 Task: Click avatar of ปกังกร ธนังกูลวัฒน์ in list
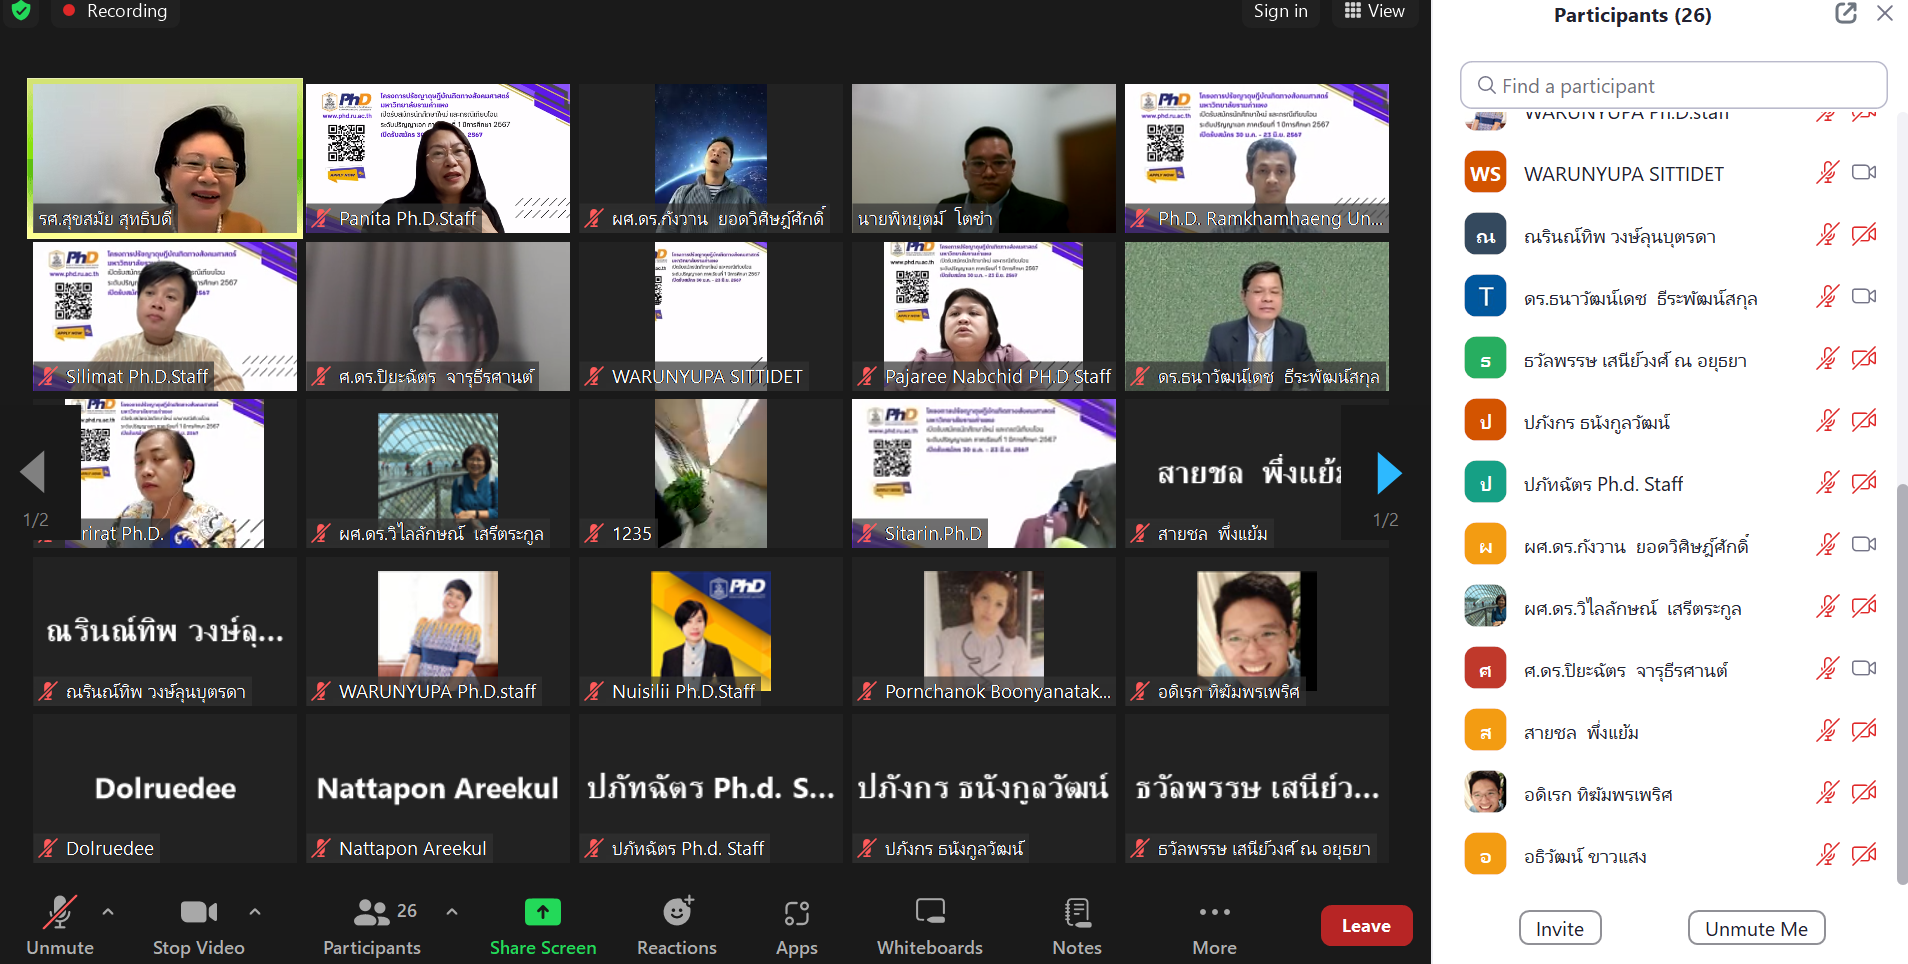(1485, 421)
